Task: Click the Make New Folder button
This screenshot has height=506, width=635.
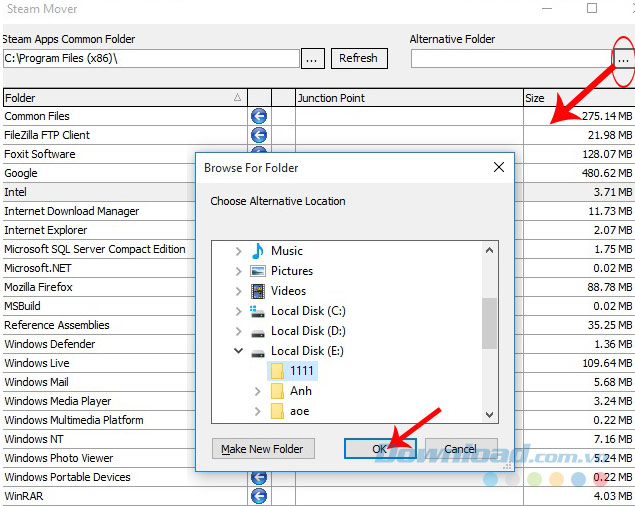Action: [264, 449]
